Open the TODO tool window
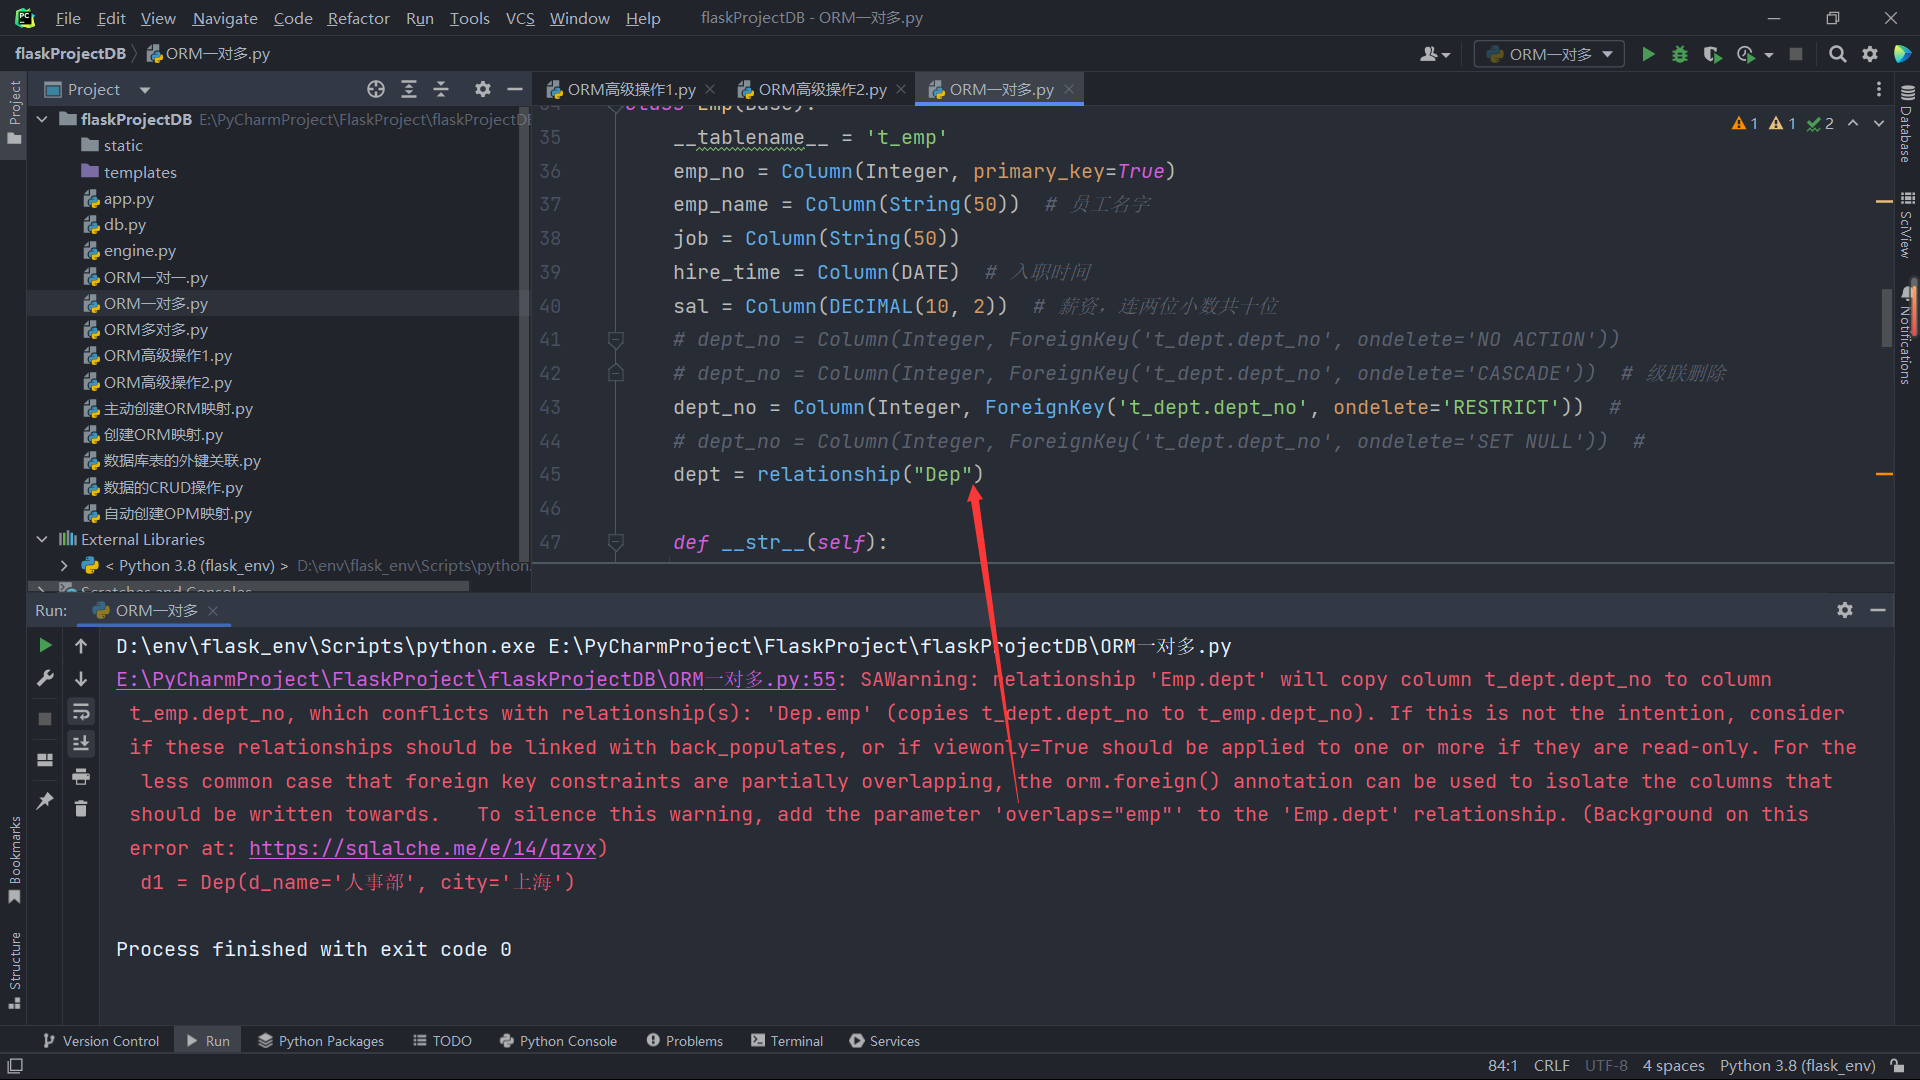The image size is (1920, 1080). point(442,1041)
